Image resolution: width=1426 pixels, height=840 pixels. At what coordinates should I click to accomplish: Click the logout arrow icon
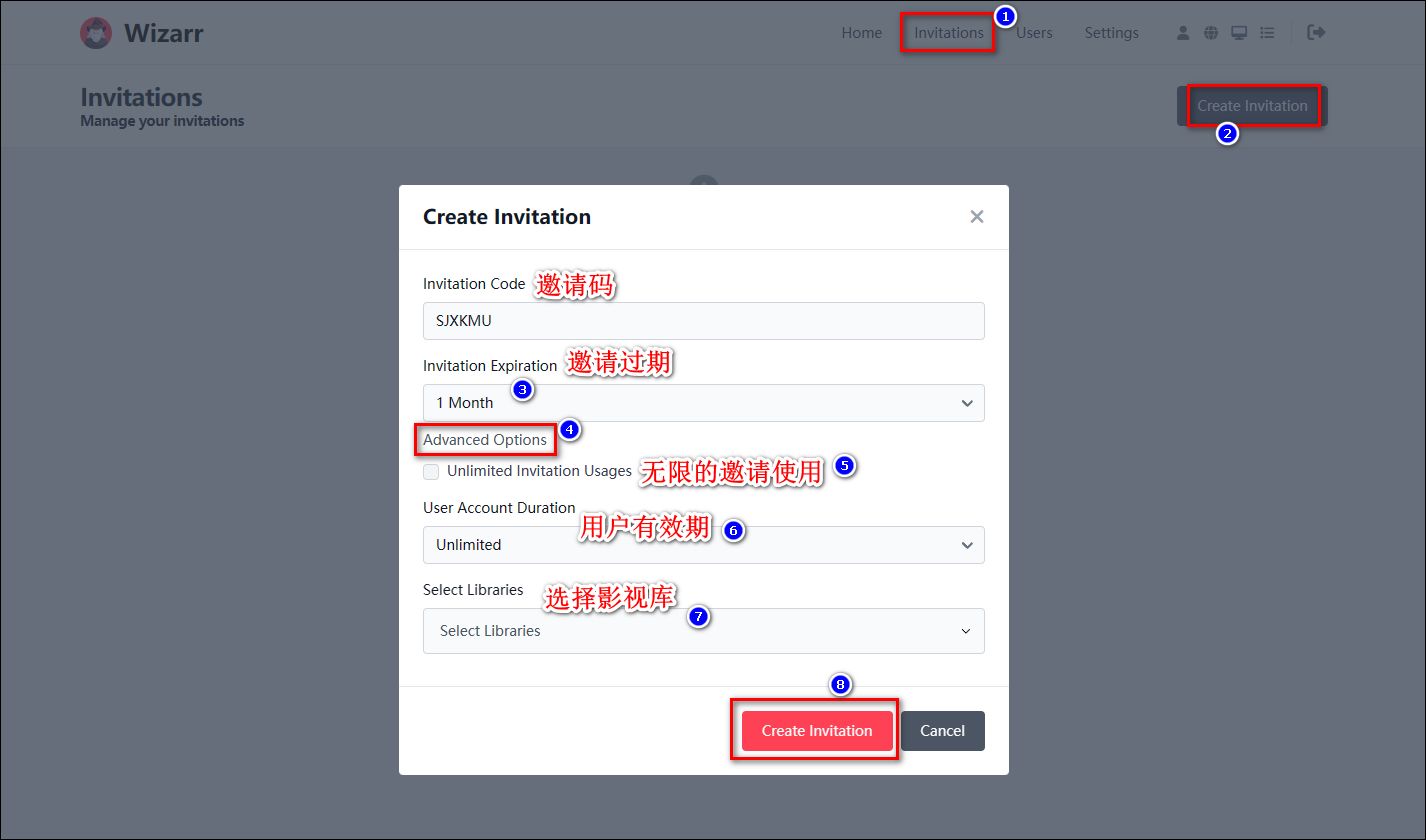1316,33
